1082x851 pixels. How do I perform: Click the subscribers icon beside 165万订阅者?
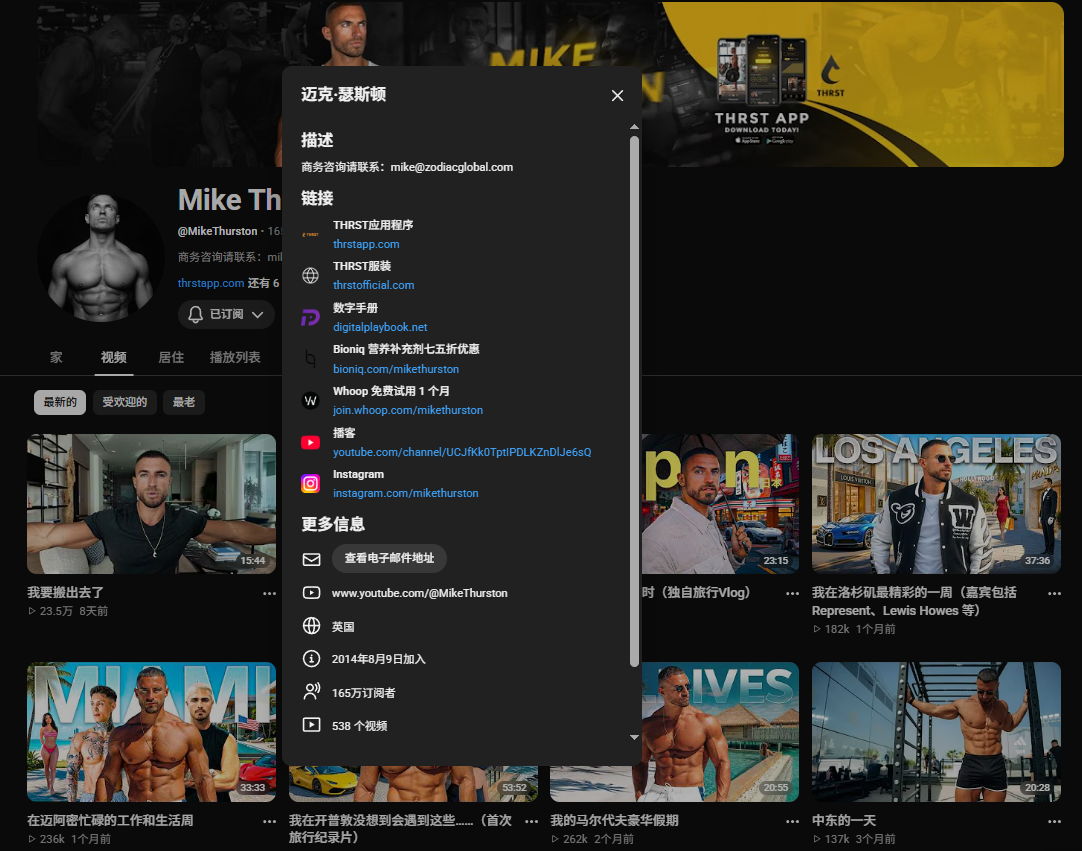coord(311,692)
